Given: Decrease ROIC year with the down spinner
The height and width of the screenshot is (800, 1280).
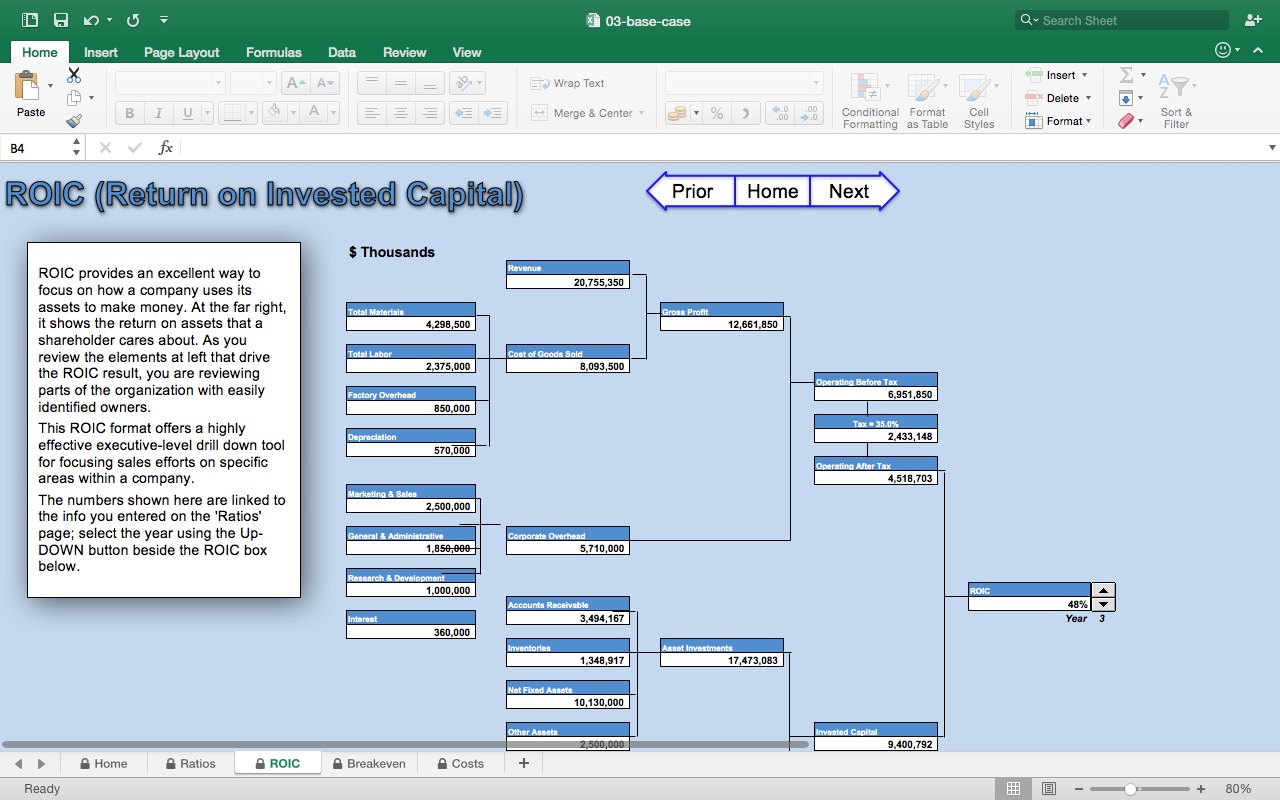Looking at the screenshot, I should pos(1103,604).
